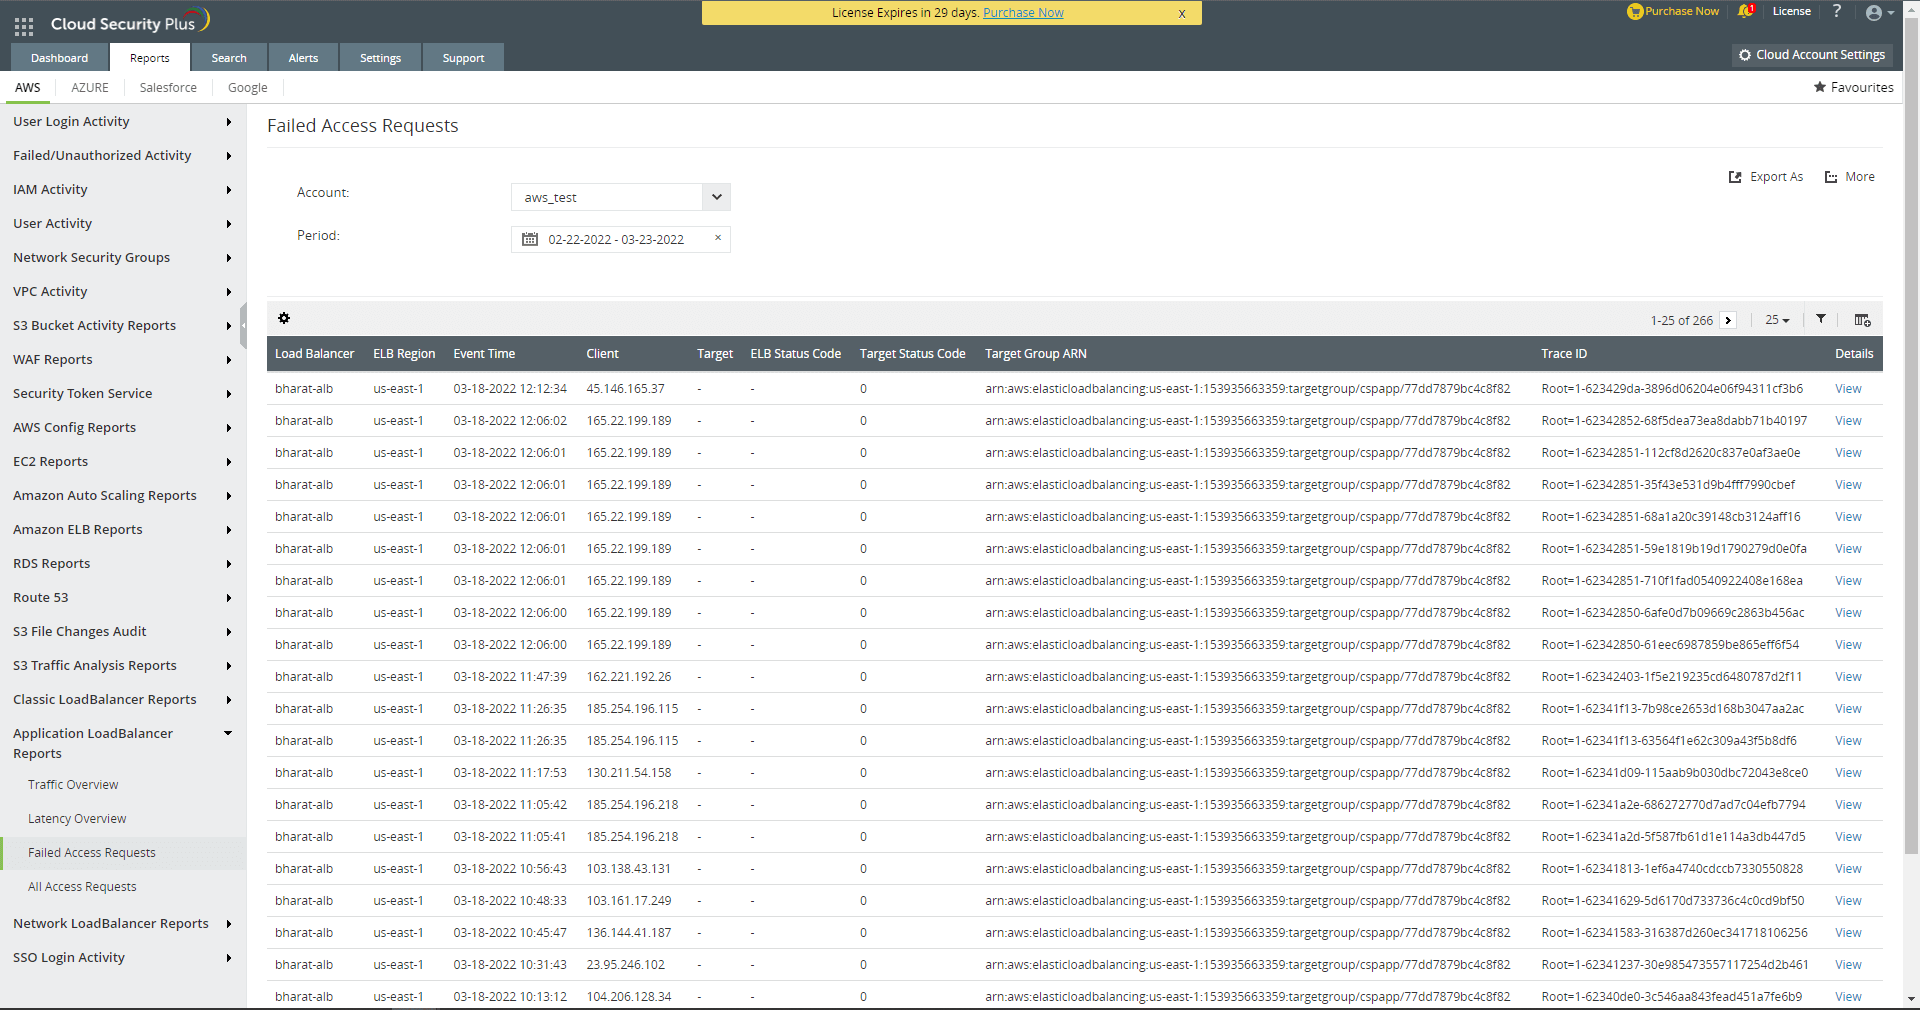Screen dimensions: 1920x1010
Task: Open the License link
Action: coord(1792,11)
